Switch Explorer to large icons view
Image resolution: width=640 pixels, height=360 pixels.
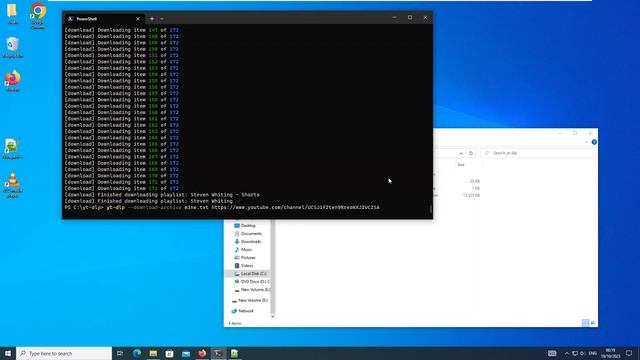pyautogui.click(x=593, y=323)
